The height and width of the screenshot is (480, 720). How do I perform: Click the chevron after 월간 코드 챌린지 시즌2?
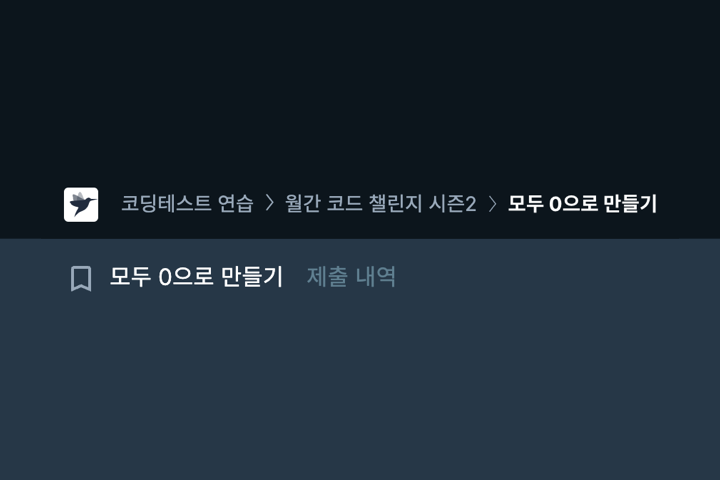click(x=492, y=203)
